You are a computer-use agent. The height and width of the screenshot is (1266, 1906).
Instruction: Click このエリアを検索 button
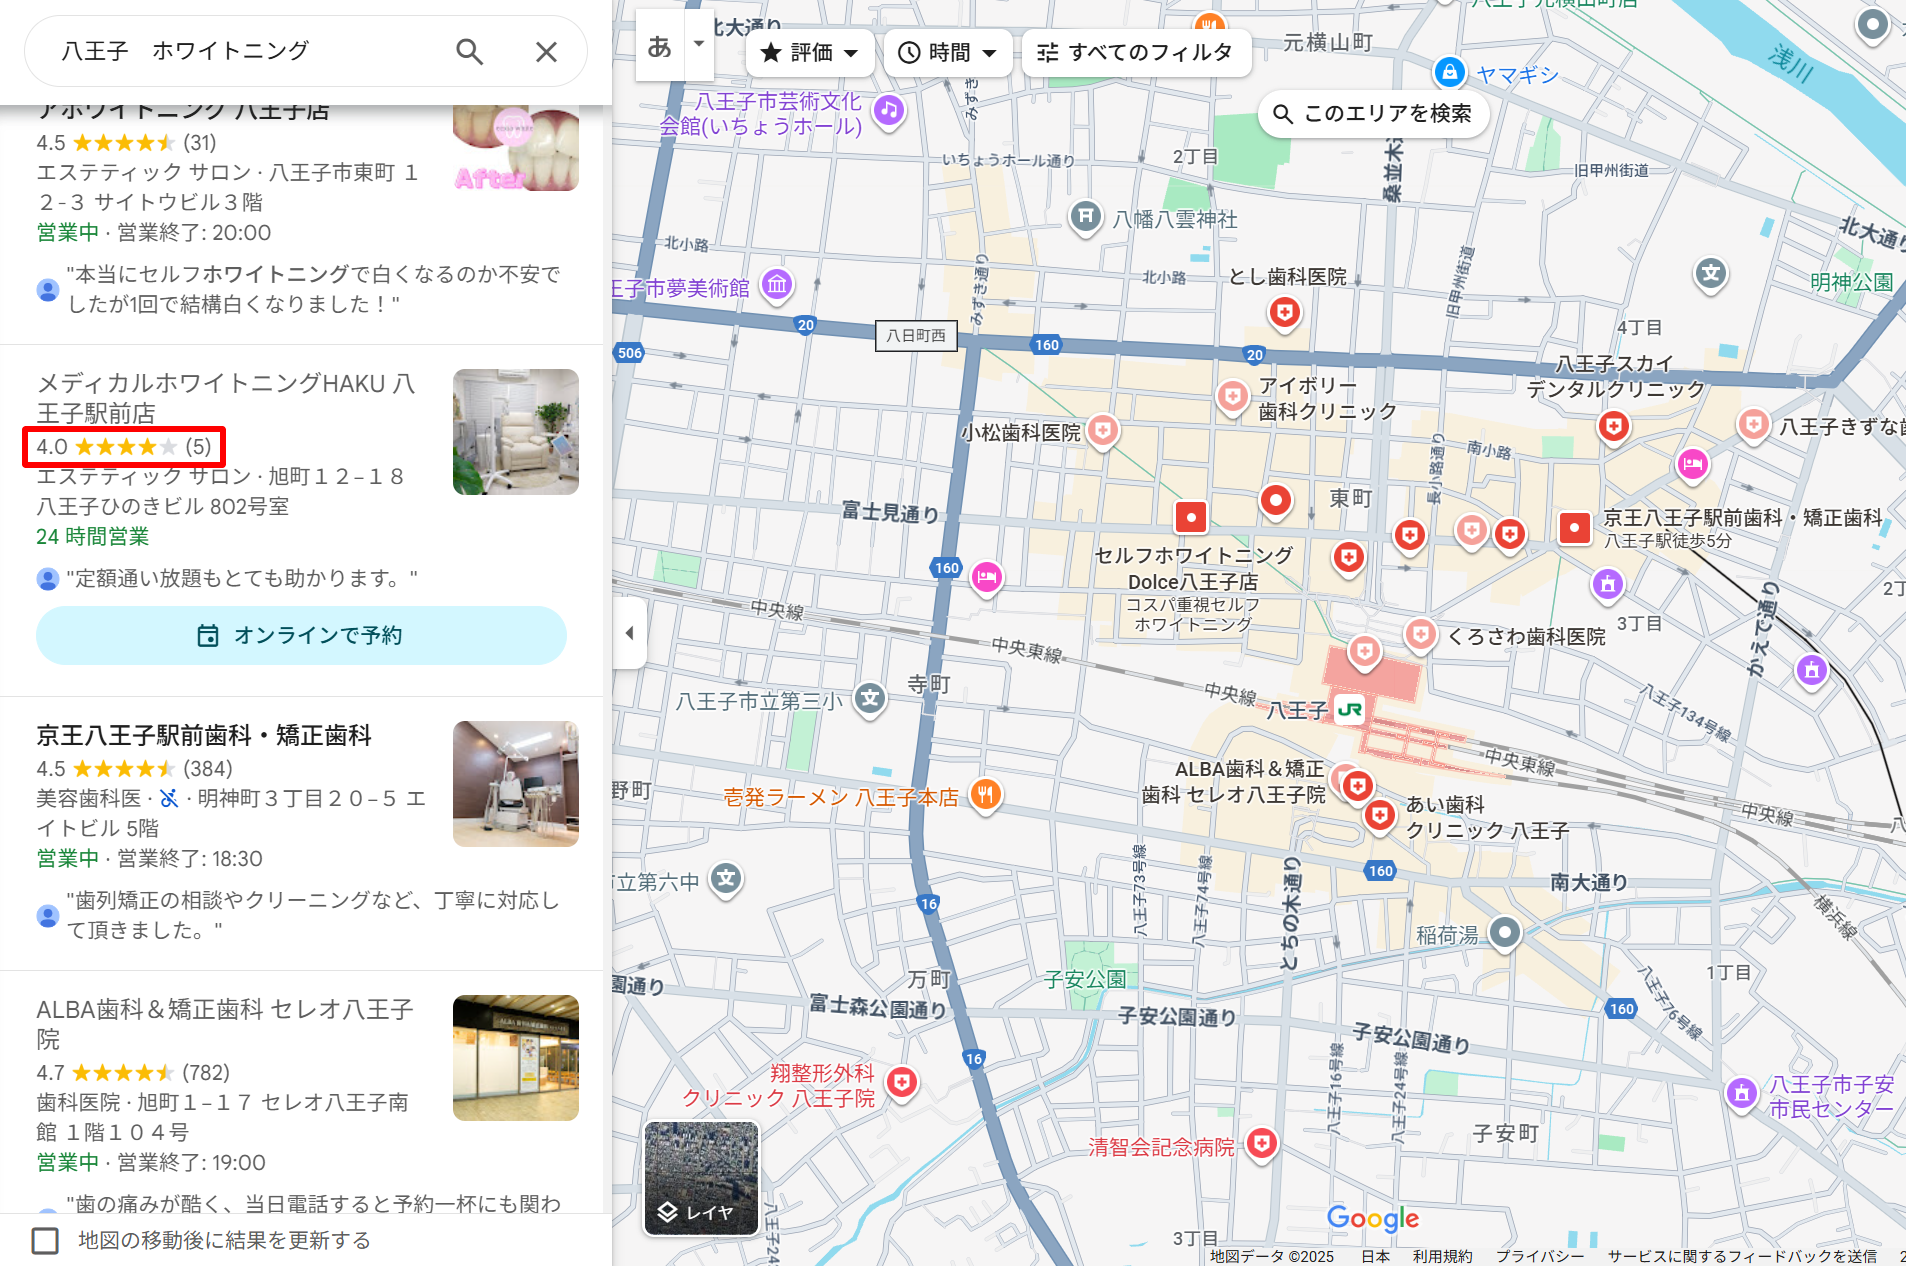(1373, 114)
